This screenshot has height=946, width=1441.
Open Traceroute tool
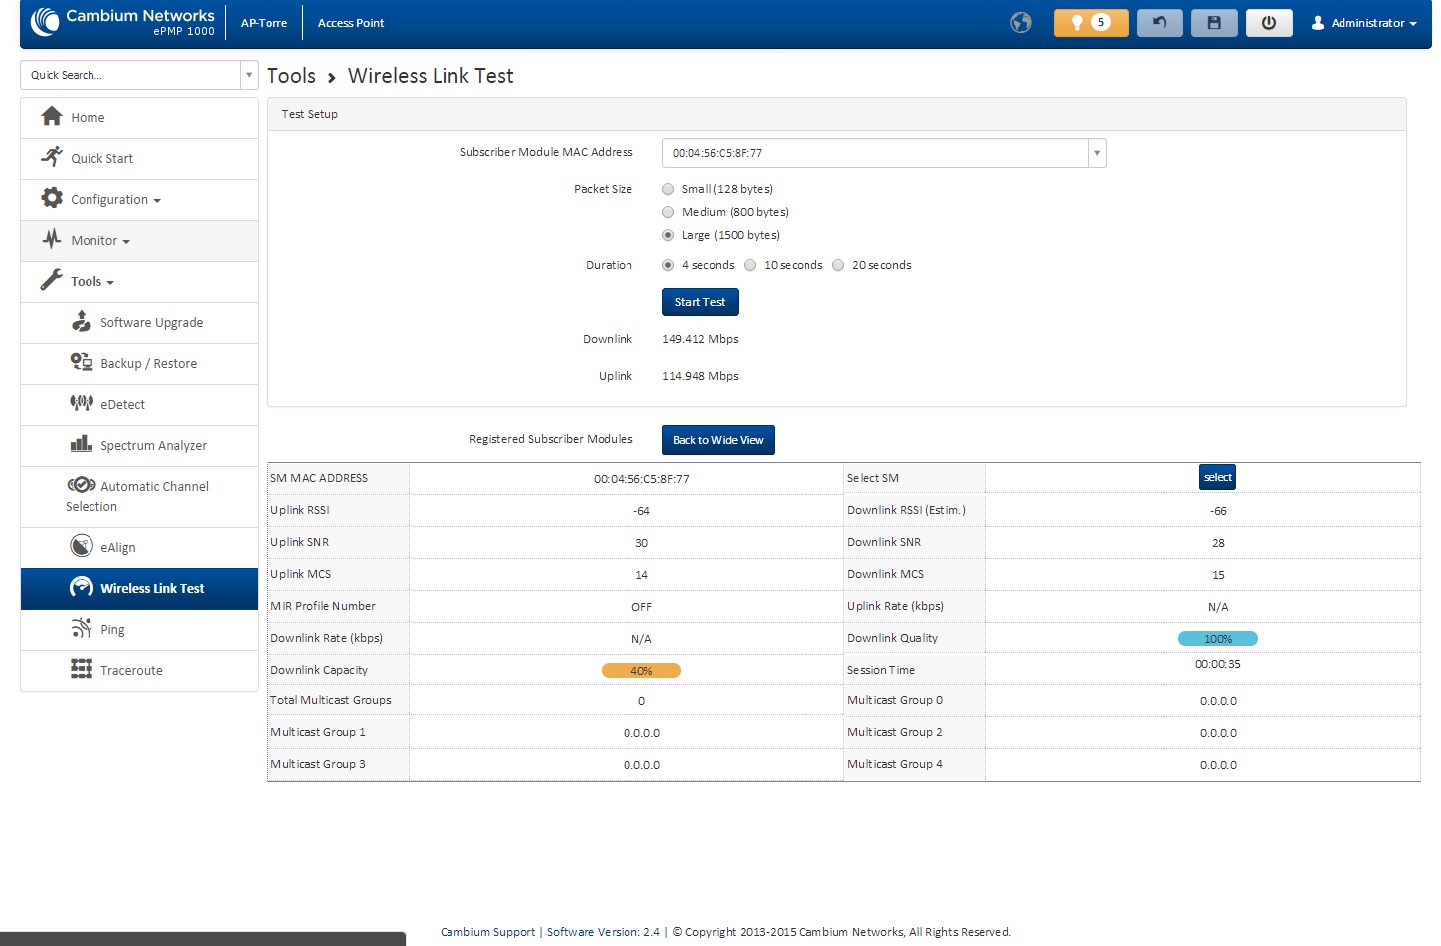click(139, 671)
